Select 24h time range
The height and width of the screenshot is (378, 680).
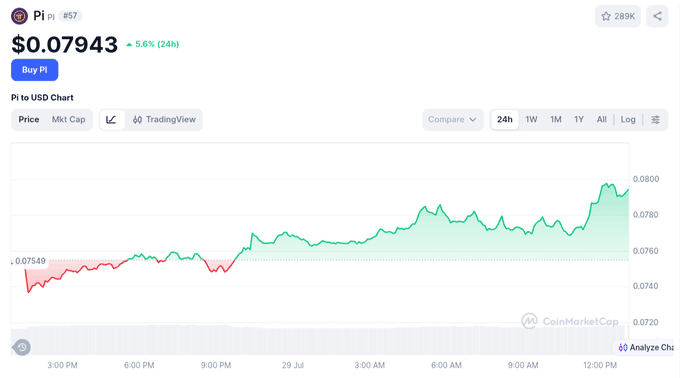504,120
